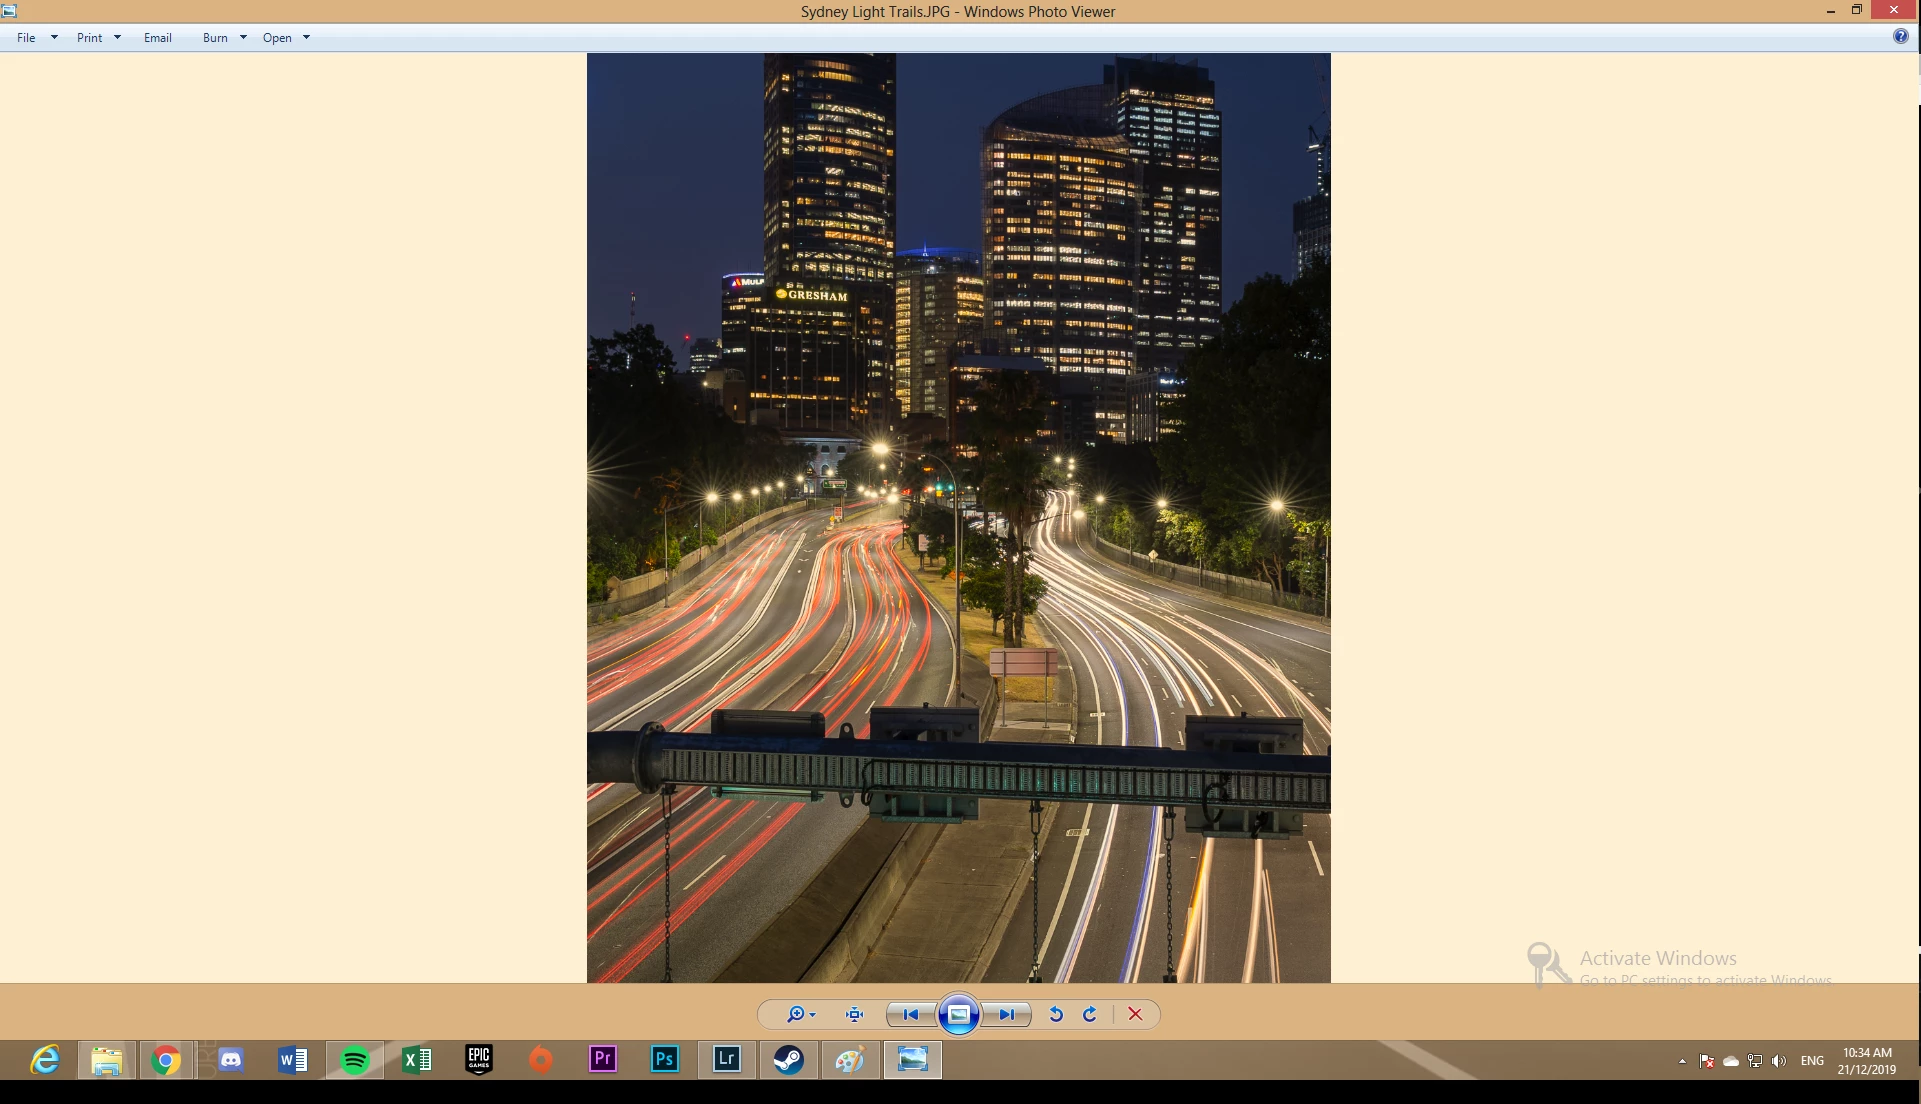This screenshot has height=1104, width=1921.
Task: Launch Photoshop from the taskbar
Action: tap(664, 1059)
